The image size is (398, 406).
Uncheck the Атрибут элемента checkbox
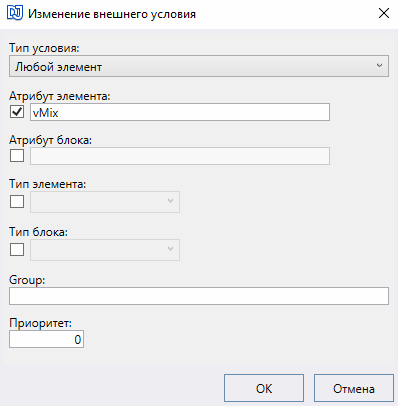point(17,112)
